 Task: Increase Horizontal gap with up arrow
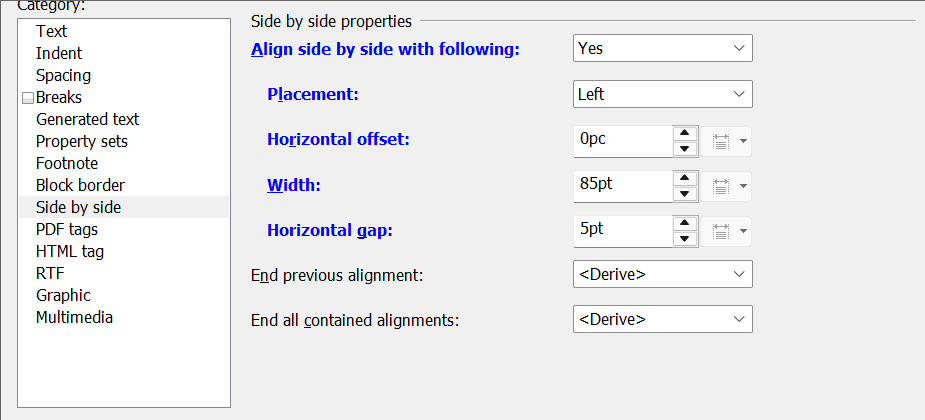click(x=684, y=224)
